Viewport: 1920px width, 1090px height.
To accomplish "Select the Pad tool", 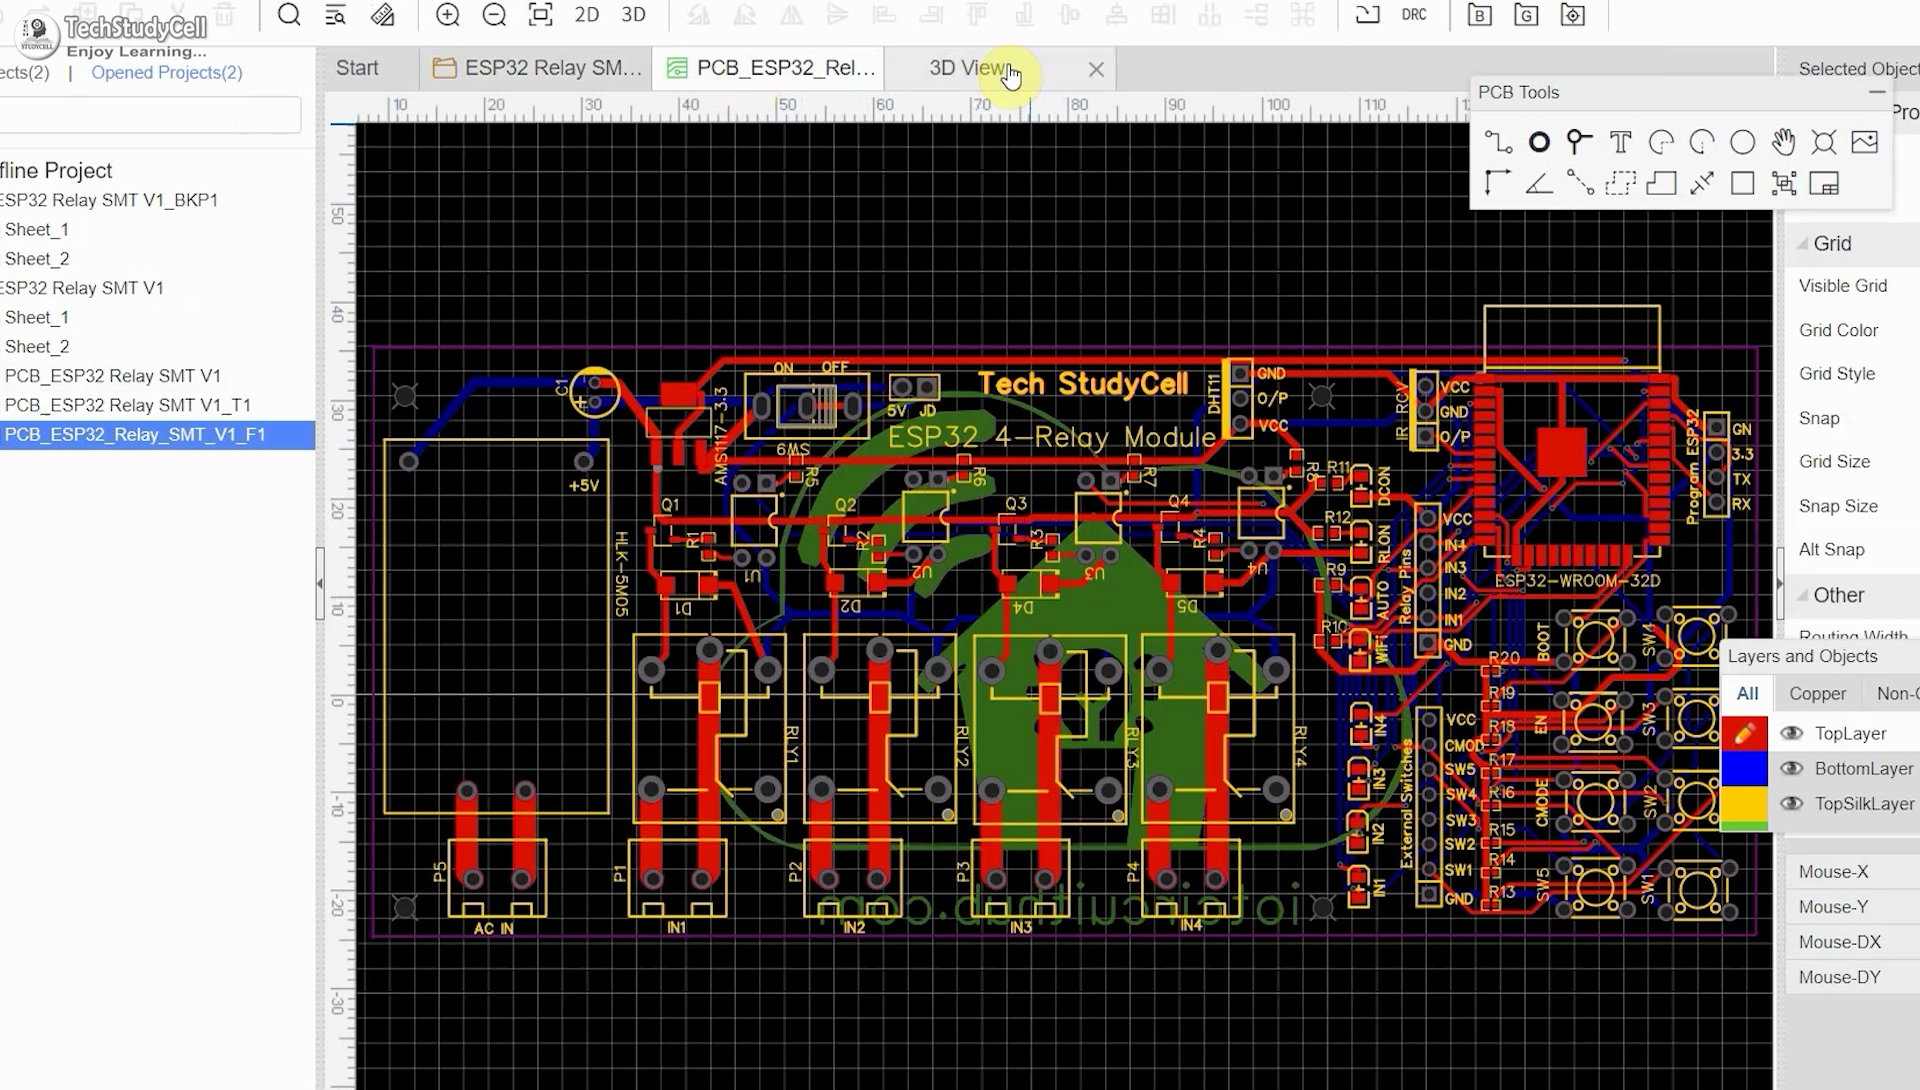I will pos(1539,143).
